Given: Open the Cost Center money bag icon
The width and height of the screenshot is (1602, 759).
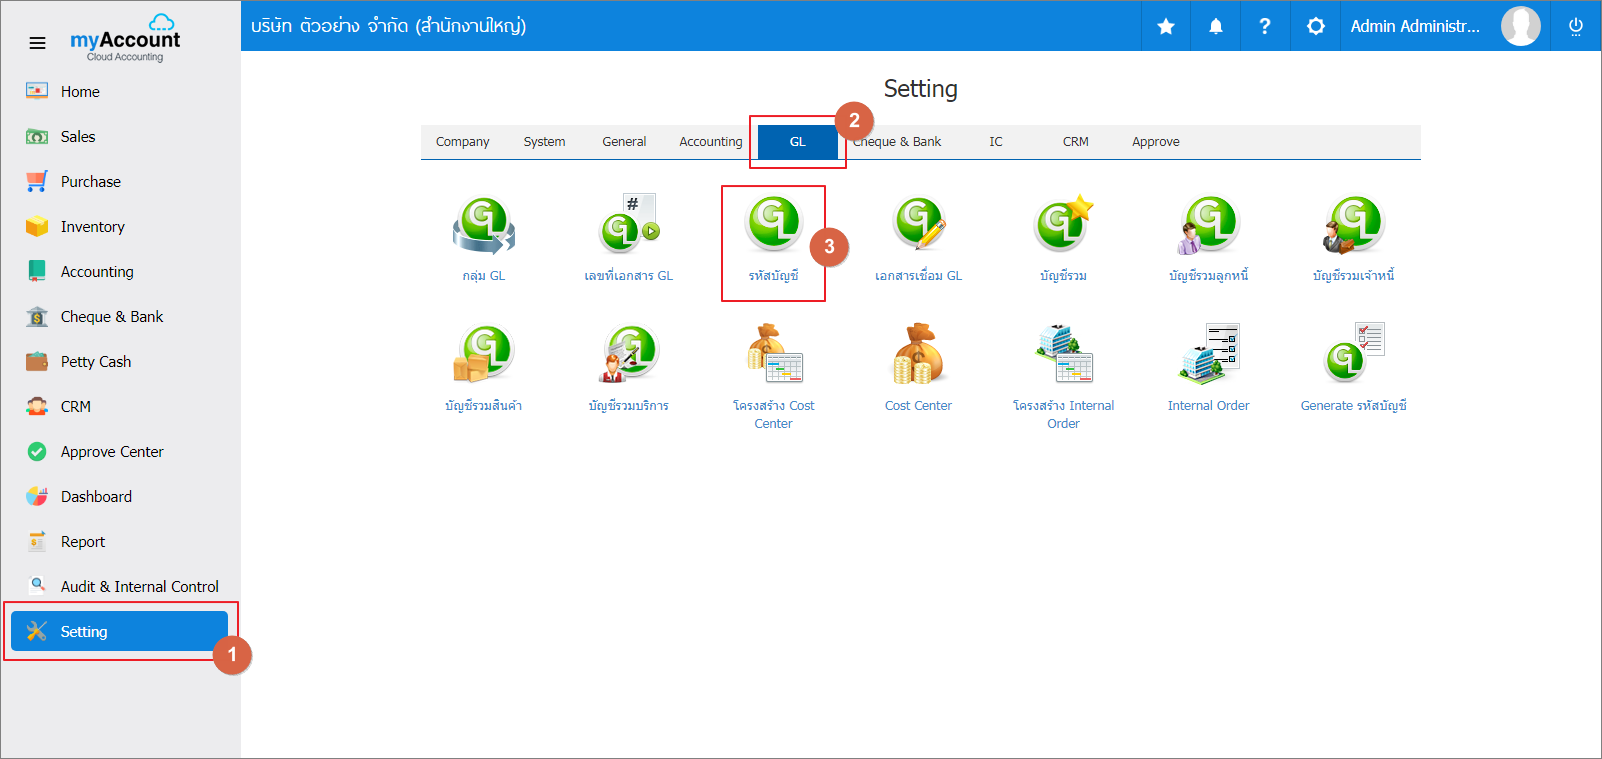Looking at the screenshot, I should 919,354.
